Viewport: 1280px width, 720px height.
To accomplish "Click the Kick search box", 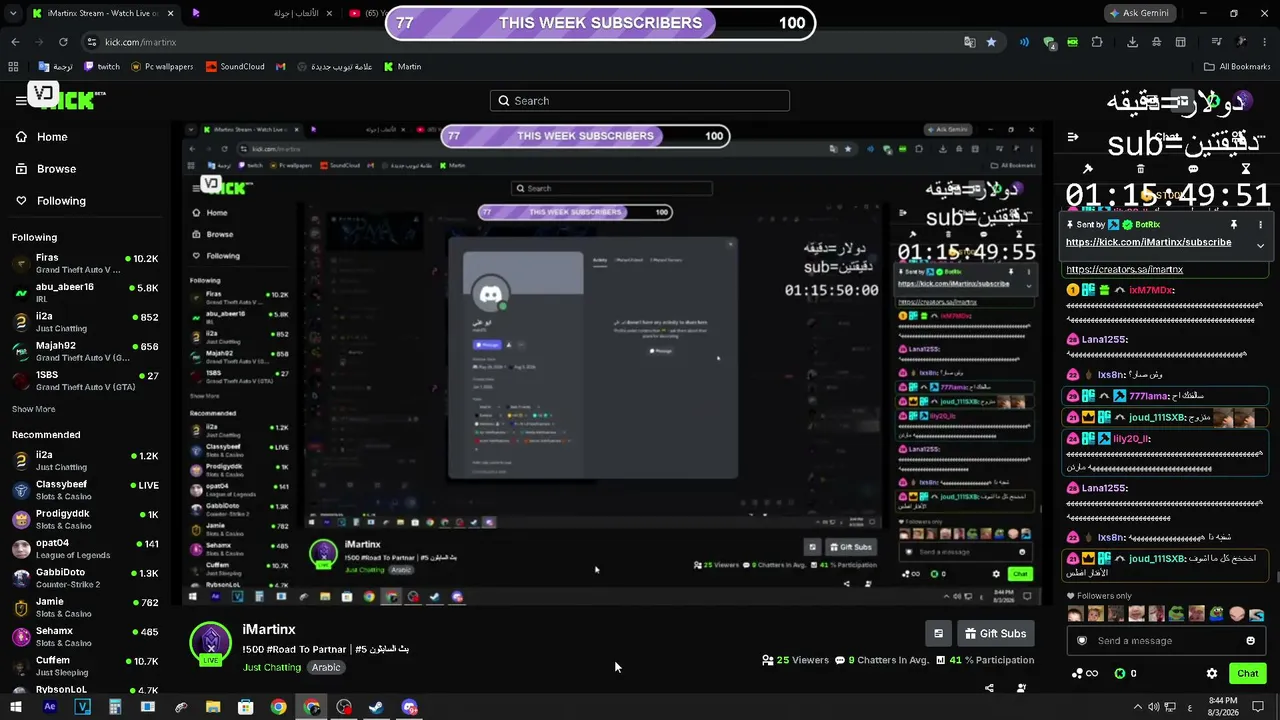I will (x=640, y=101).
